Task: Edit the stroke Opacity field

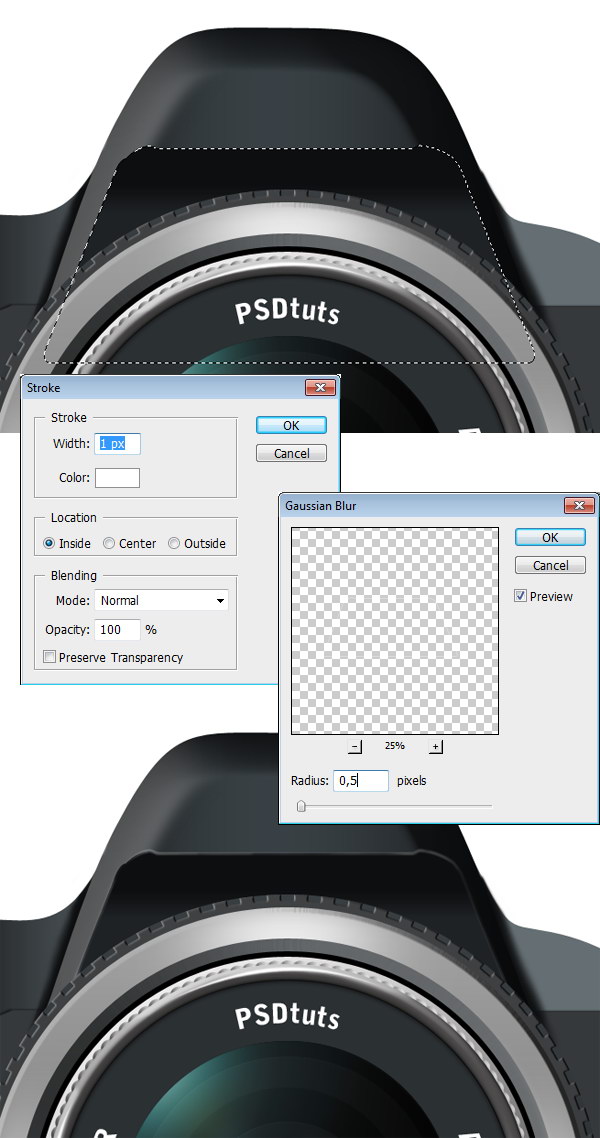Action: [118, 629]
